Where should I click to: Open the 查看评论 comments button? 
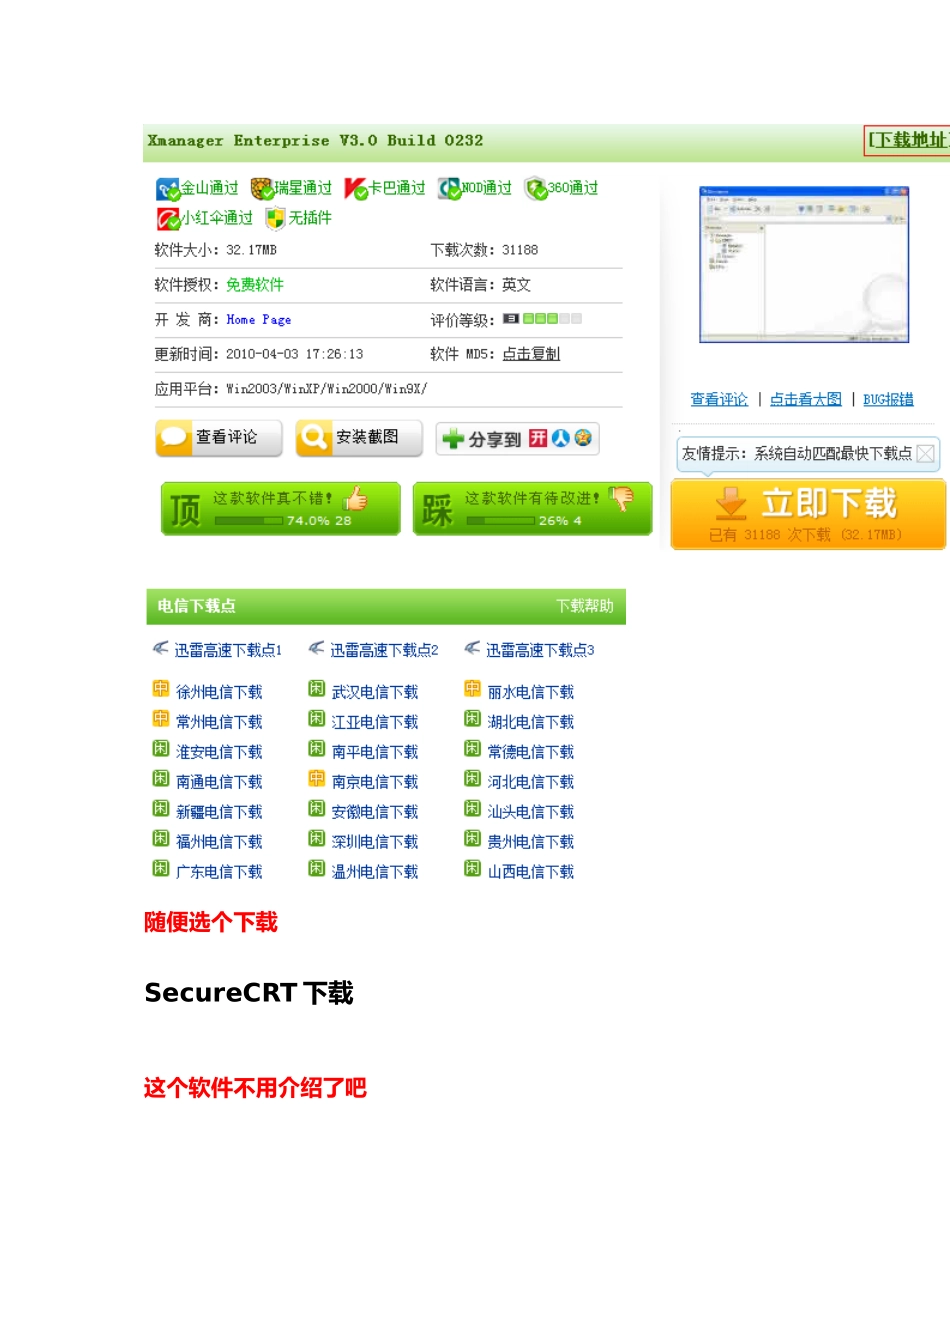pyautogui.click(x=219, y=437)
